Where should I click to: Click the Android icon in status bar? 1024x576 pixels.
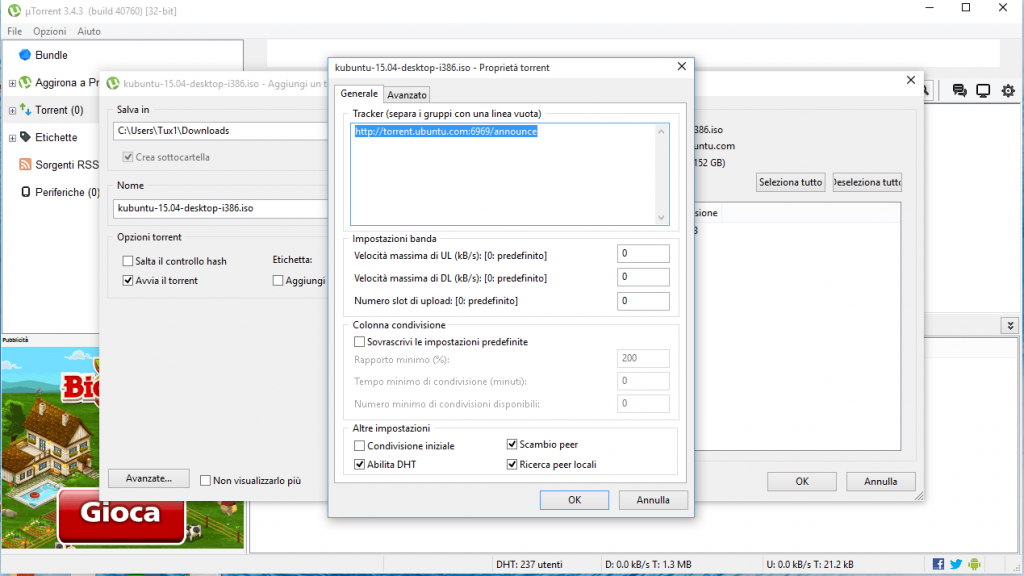974,564
